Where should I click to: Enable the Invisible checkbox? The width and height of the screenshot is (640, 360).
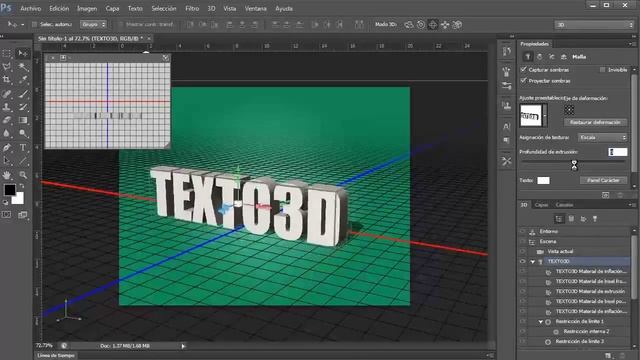pos(602,70)
